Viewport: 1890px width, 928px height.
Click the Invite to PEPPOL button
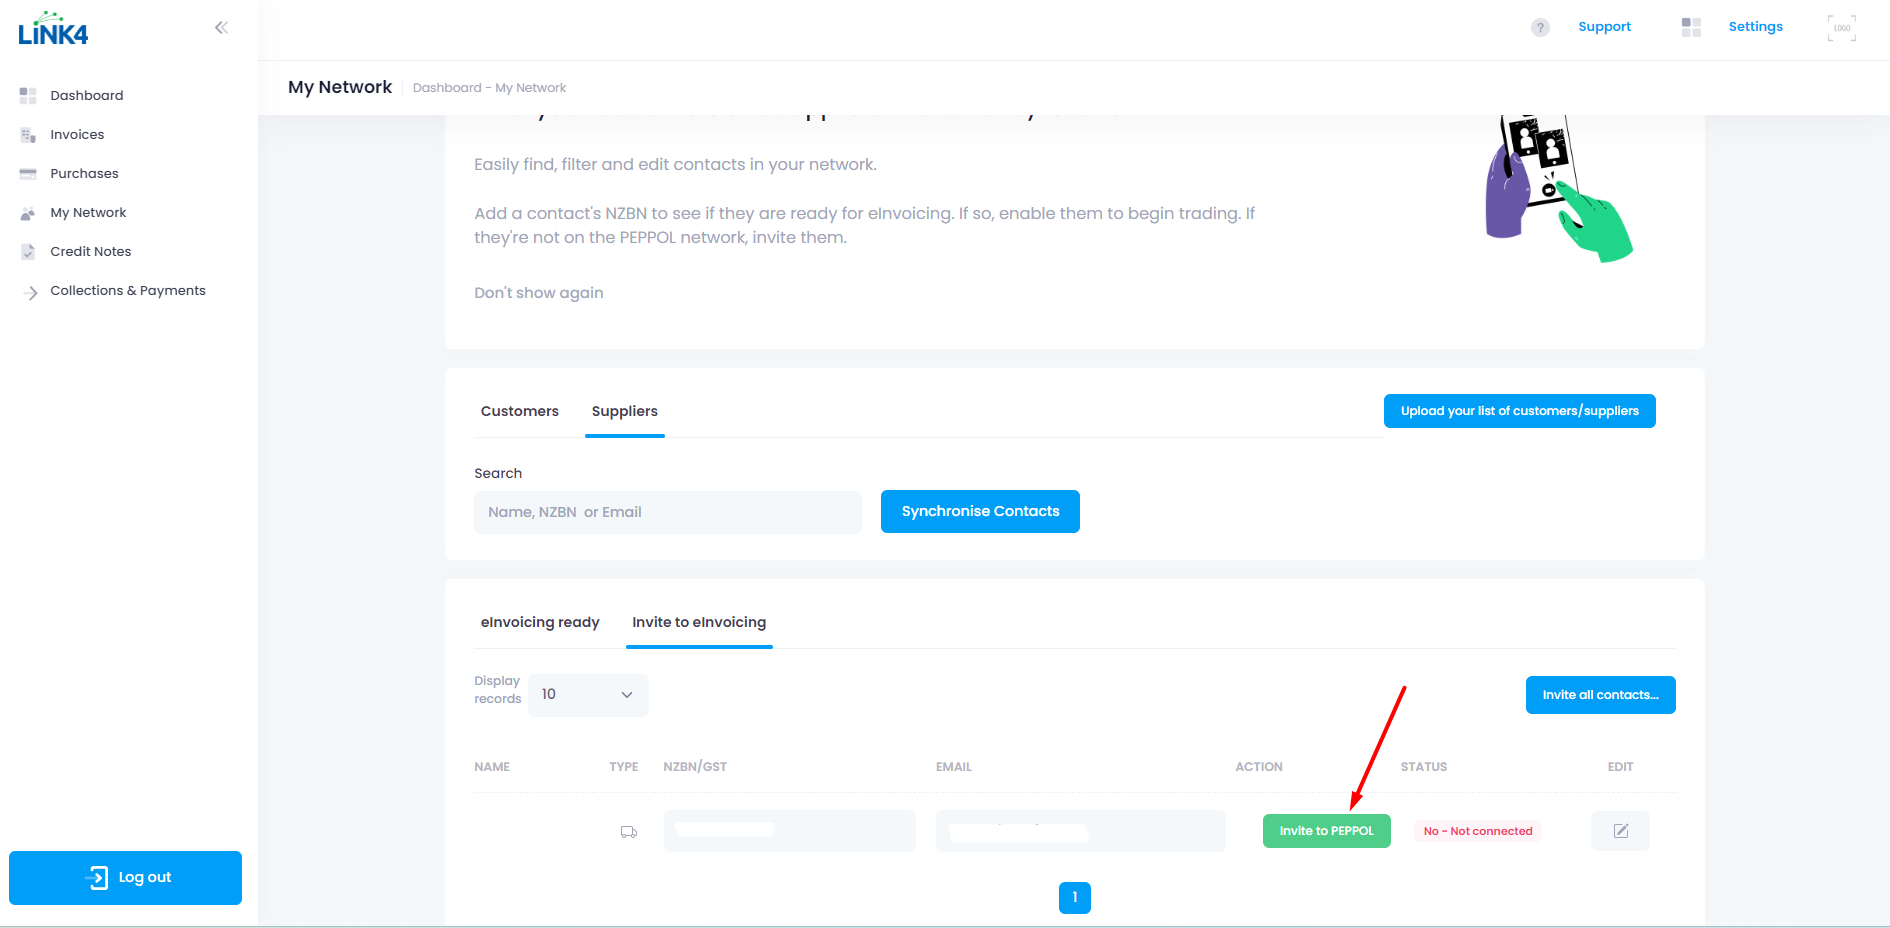tap(1326, 831)
